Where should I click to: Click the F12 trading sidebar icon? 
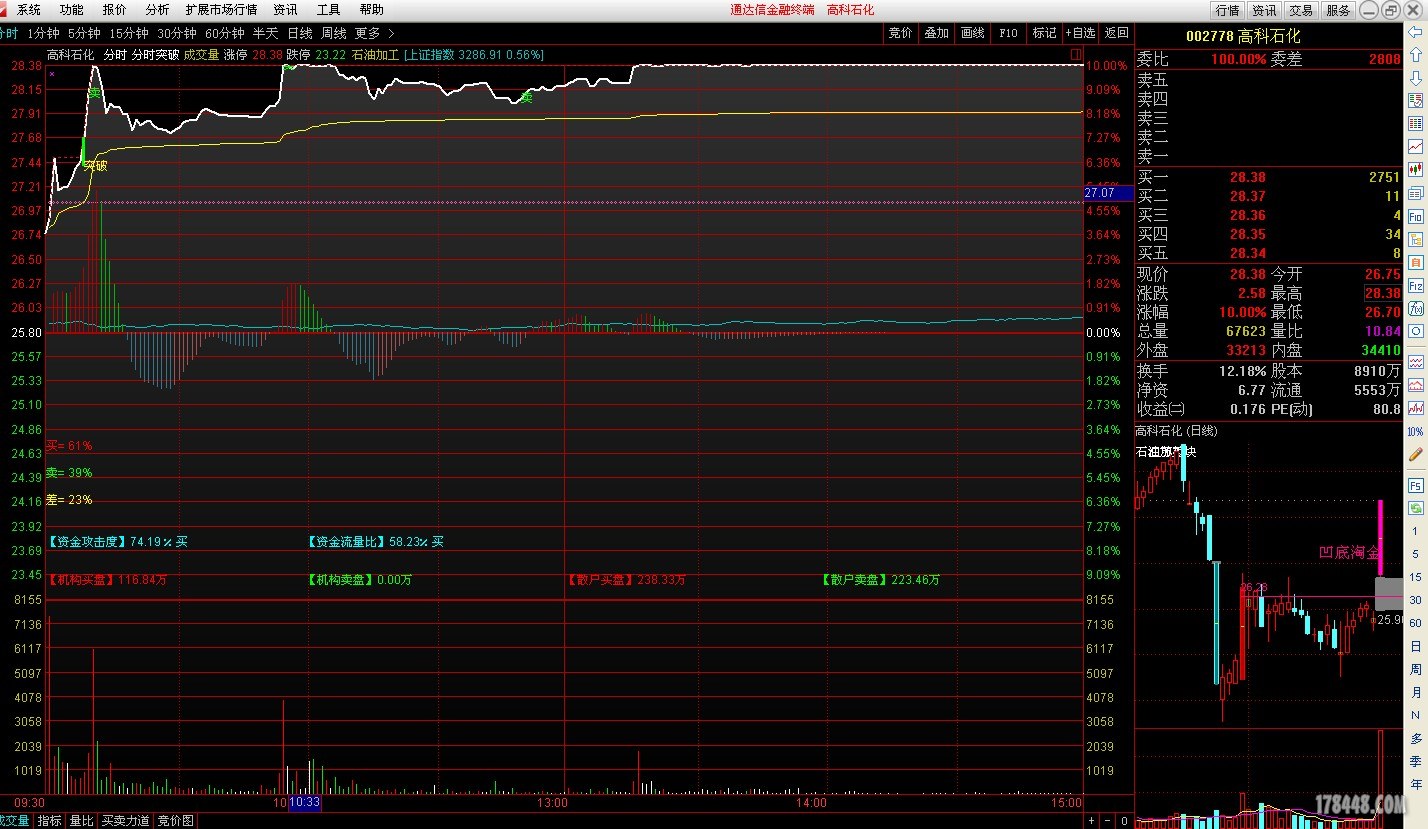coord(1415,285)
